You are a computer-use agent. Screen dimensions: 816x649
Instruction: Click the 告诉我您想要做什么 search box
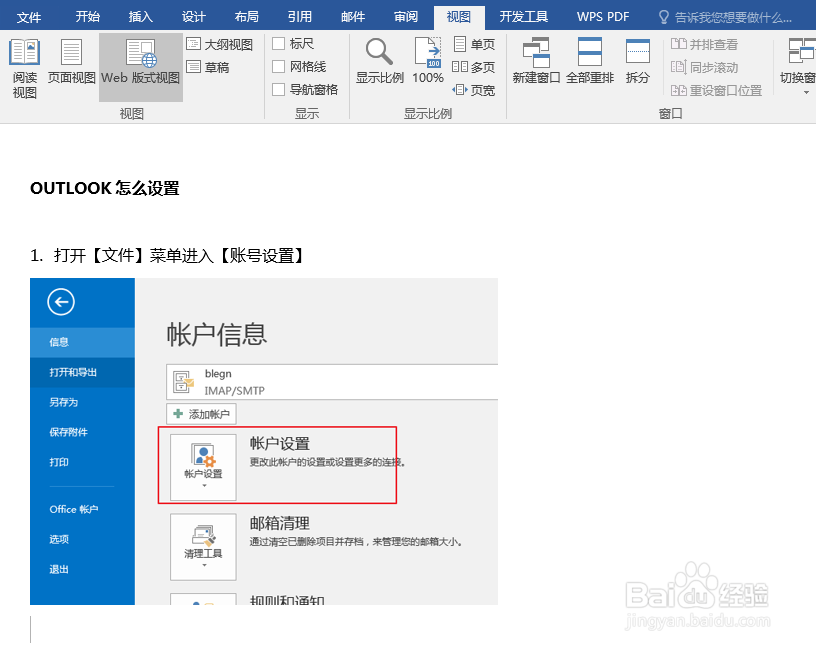[x=725, y=18]
